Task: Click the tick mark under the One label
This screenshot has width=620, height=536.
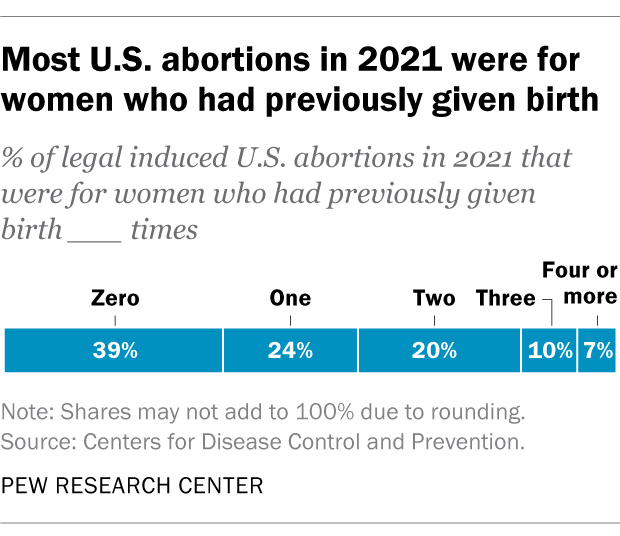Action: (x=290, y=321)
